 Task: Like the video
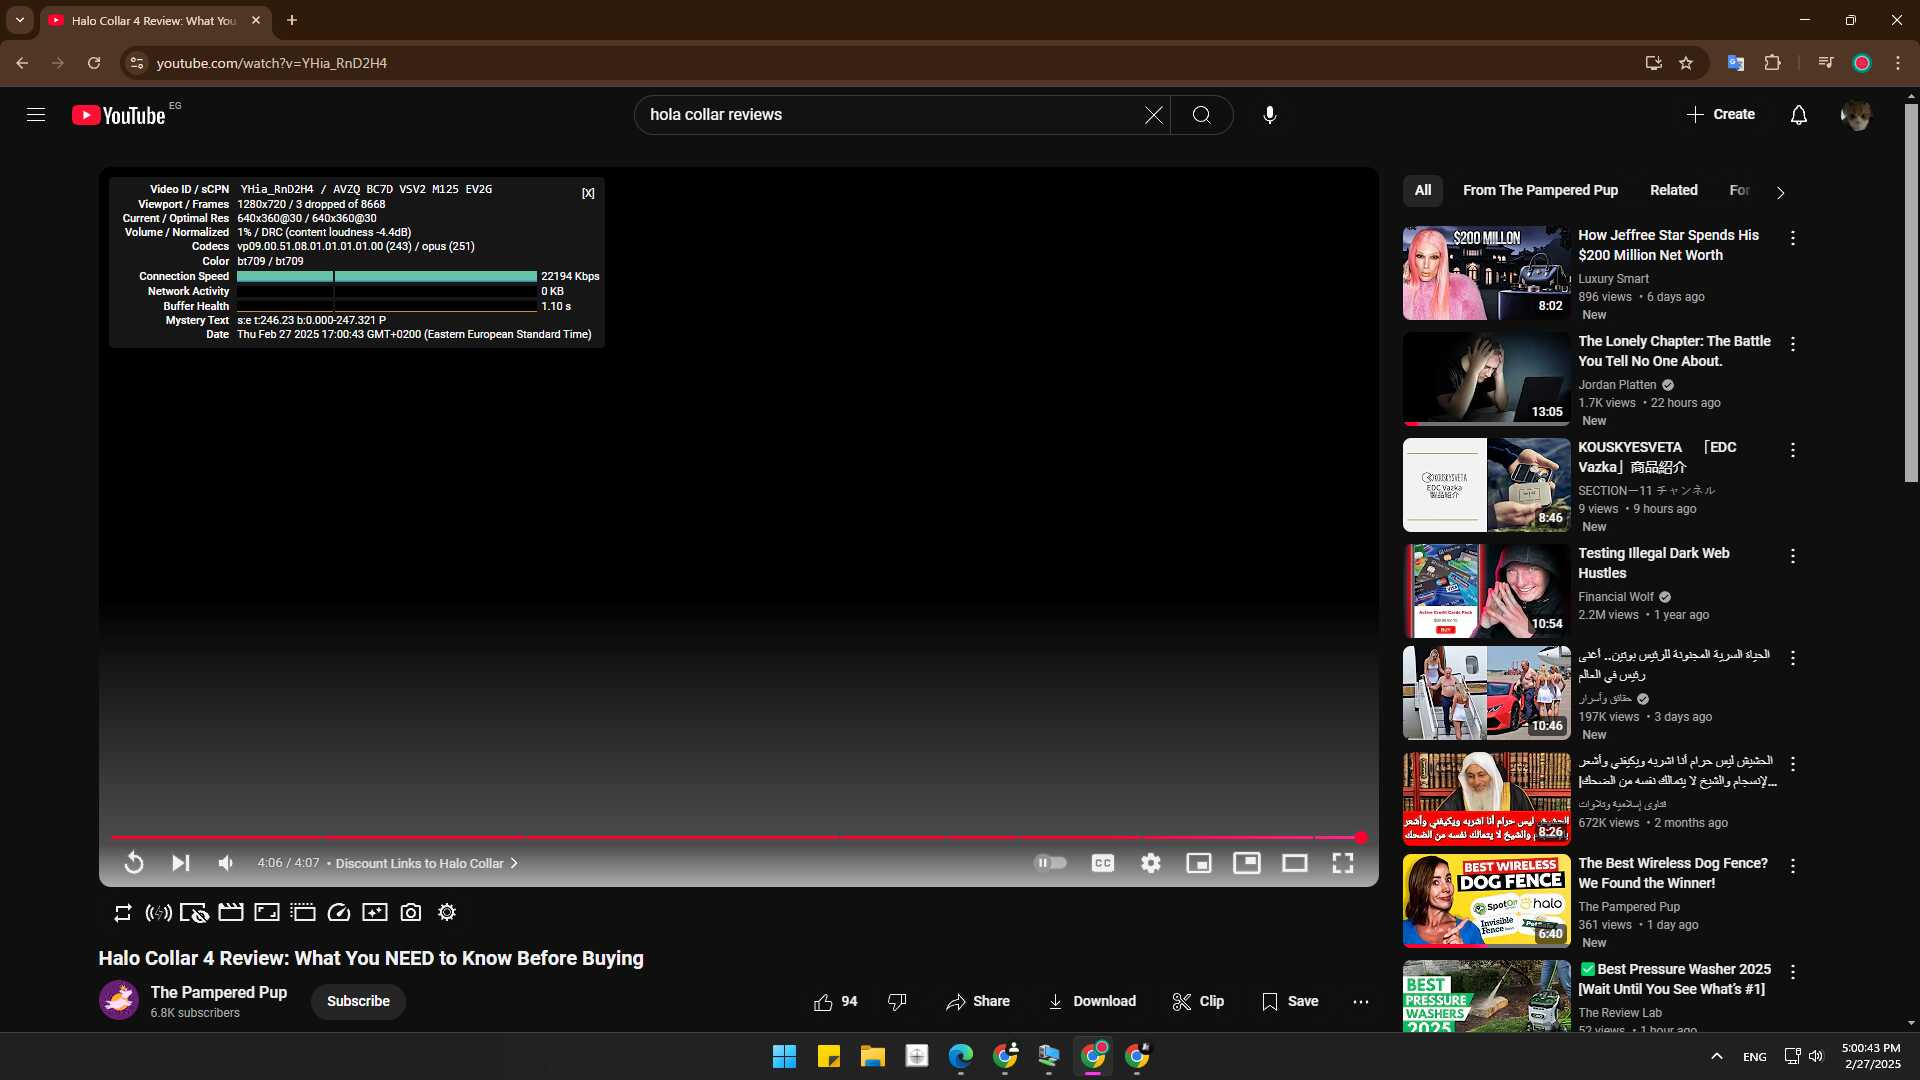click(836, 1002)
